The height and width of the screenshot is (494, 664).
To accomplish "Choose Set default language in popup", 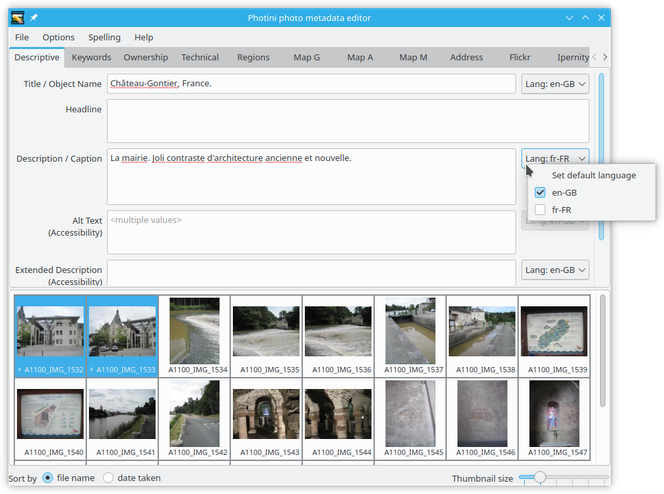I will pyautogui.click(x=593, y=175).
